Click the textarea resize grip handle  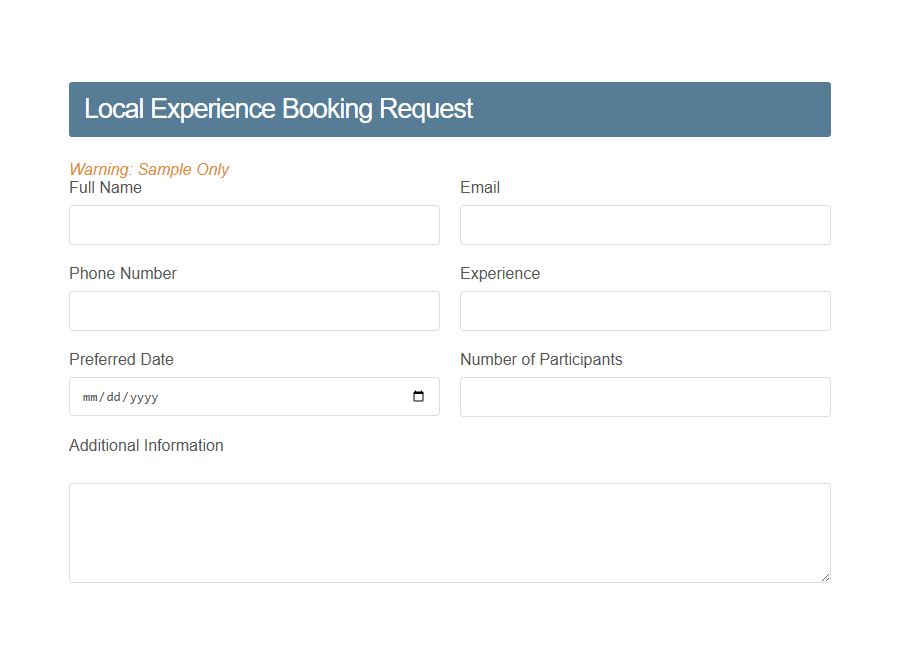tap(826, 576)
